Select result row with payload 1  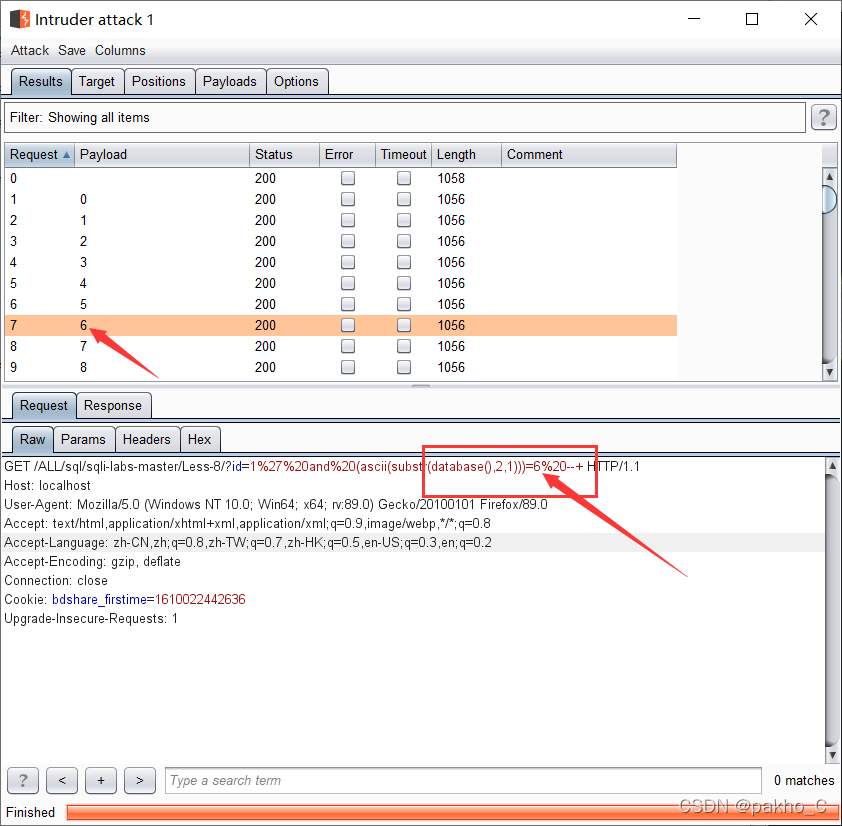coord(341,220)
